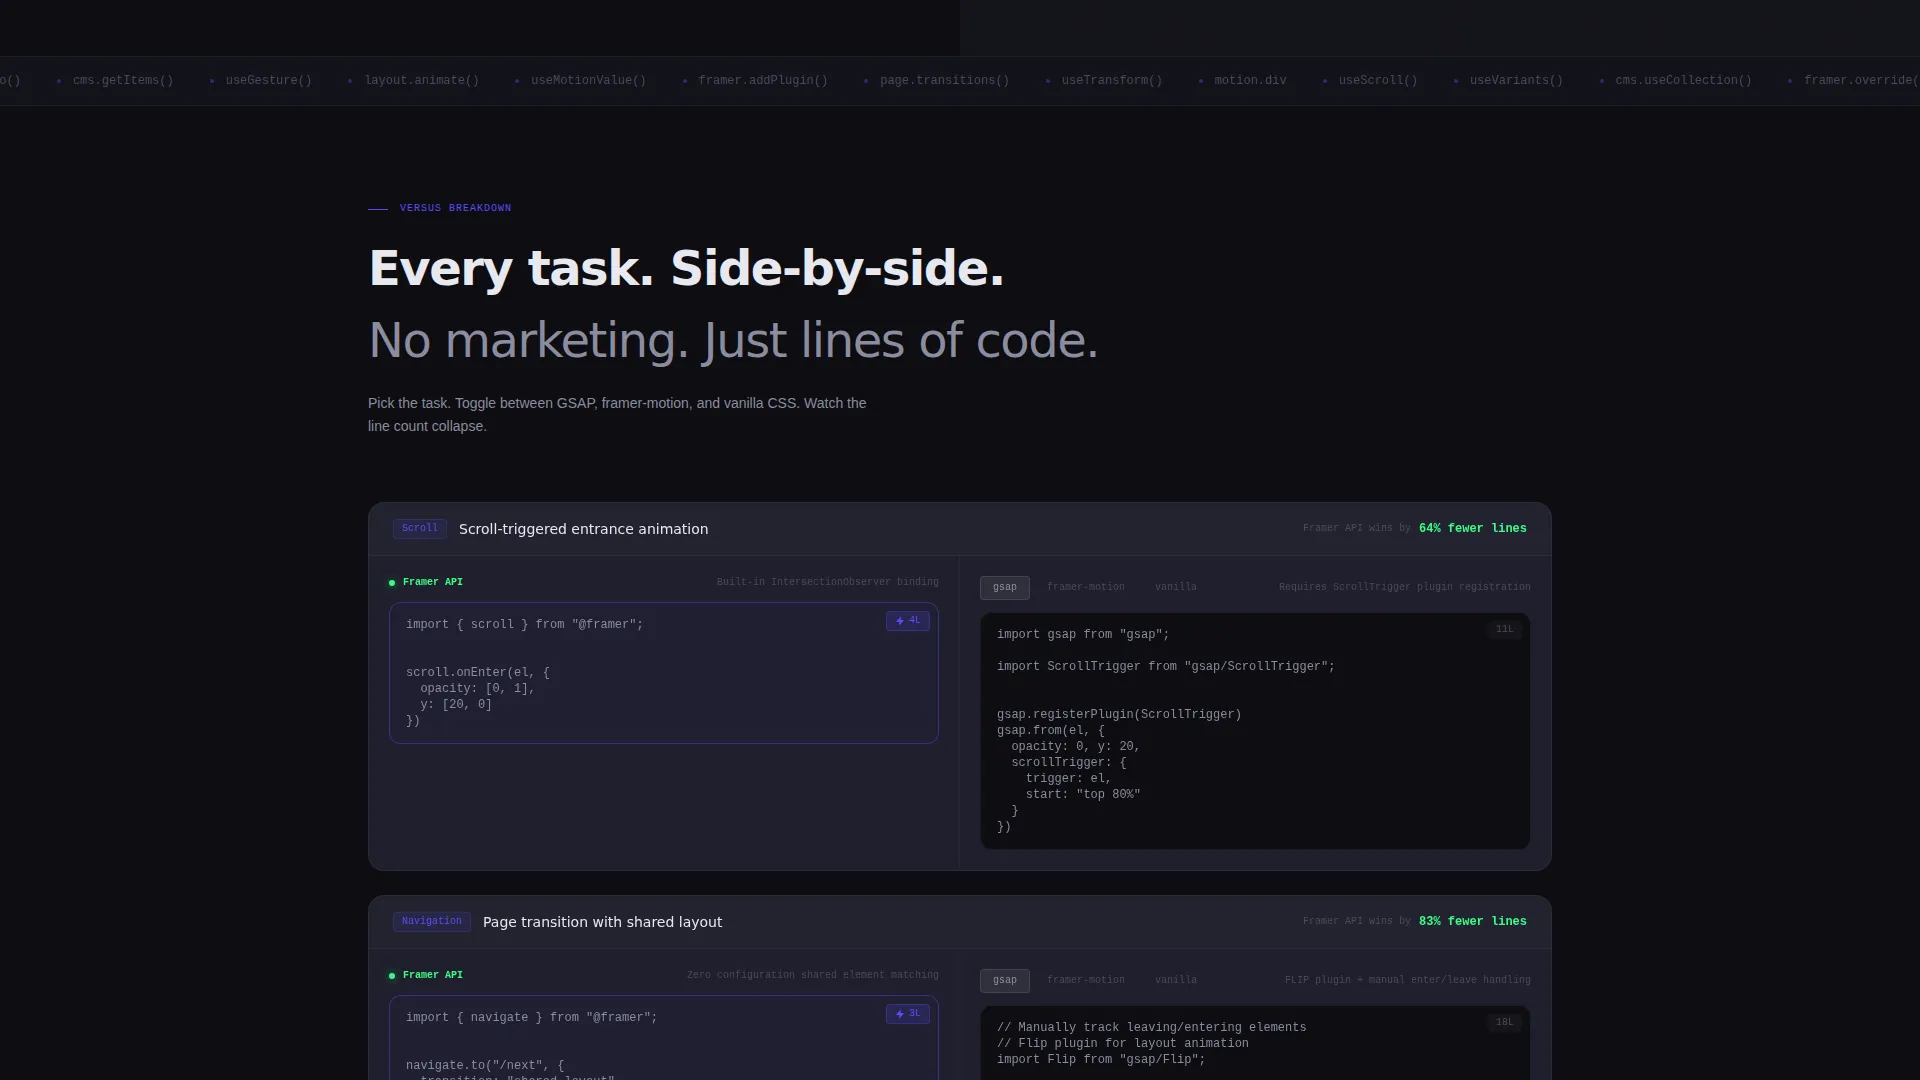Click the 4L lightning line-count badge

908,621
